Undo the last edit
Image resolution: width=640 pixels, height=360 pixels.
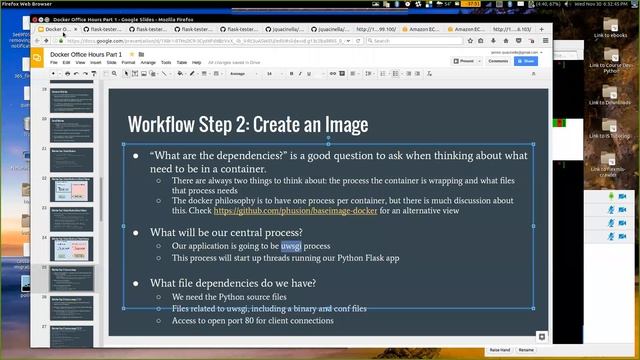[x=76, y=74]
